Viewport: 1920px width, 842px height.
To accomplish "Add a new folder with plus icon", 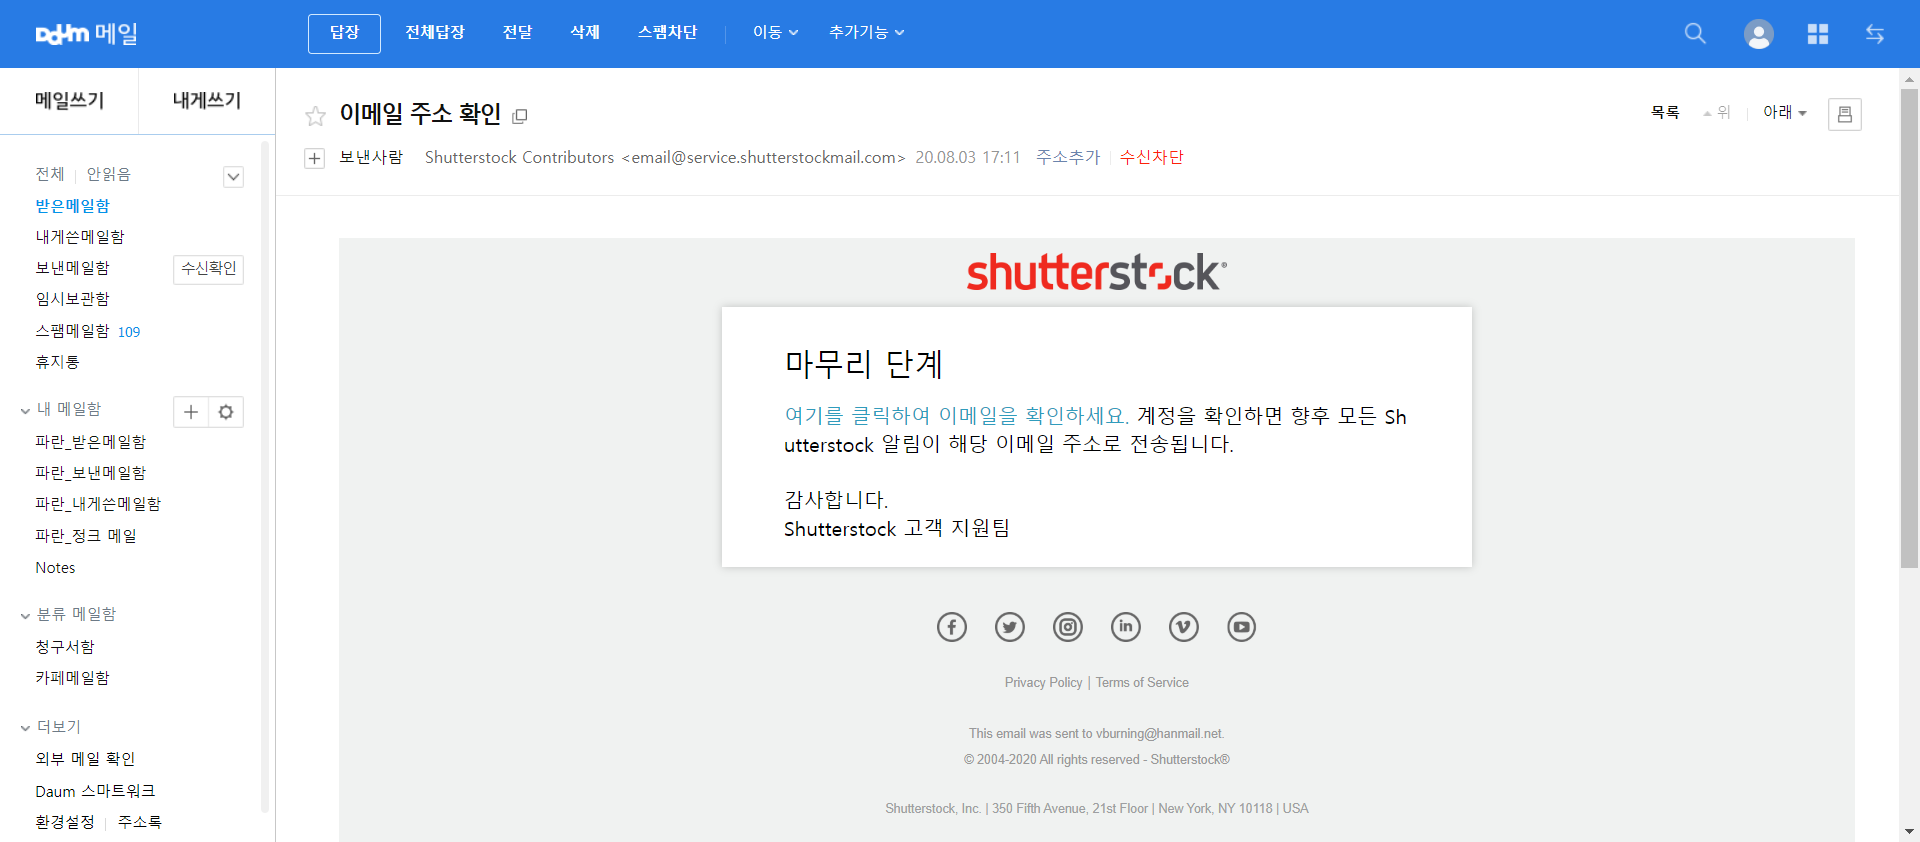I will pos(191,412).
